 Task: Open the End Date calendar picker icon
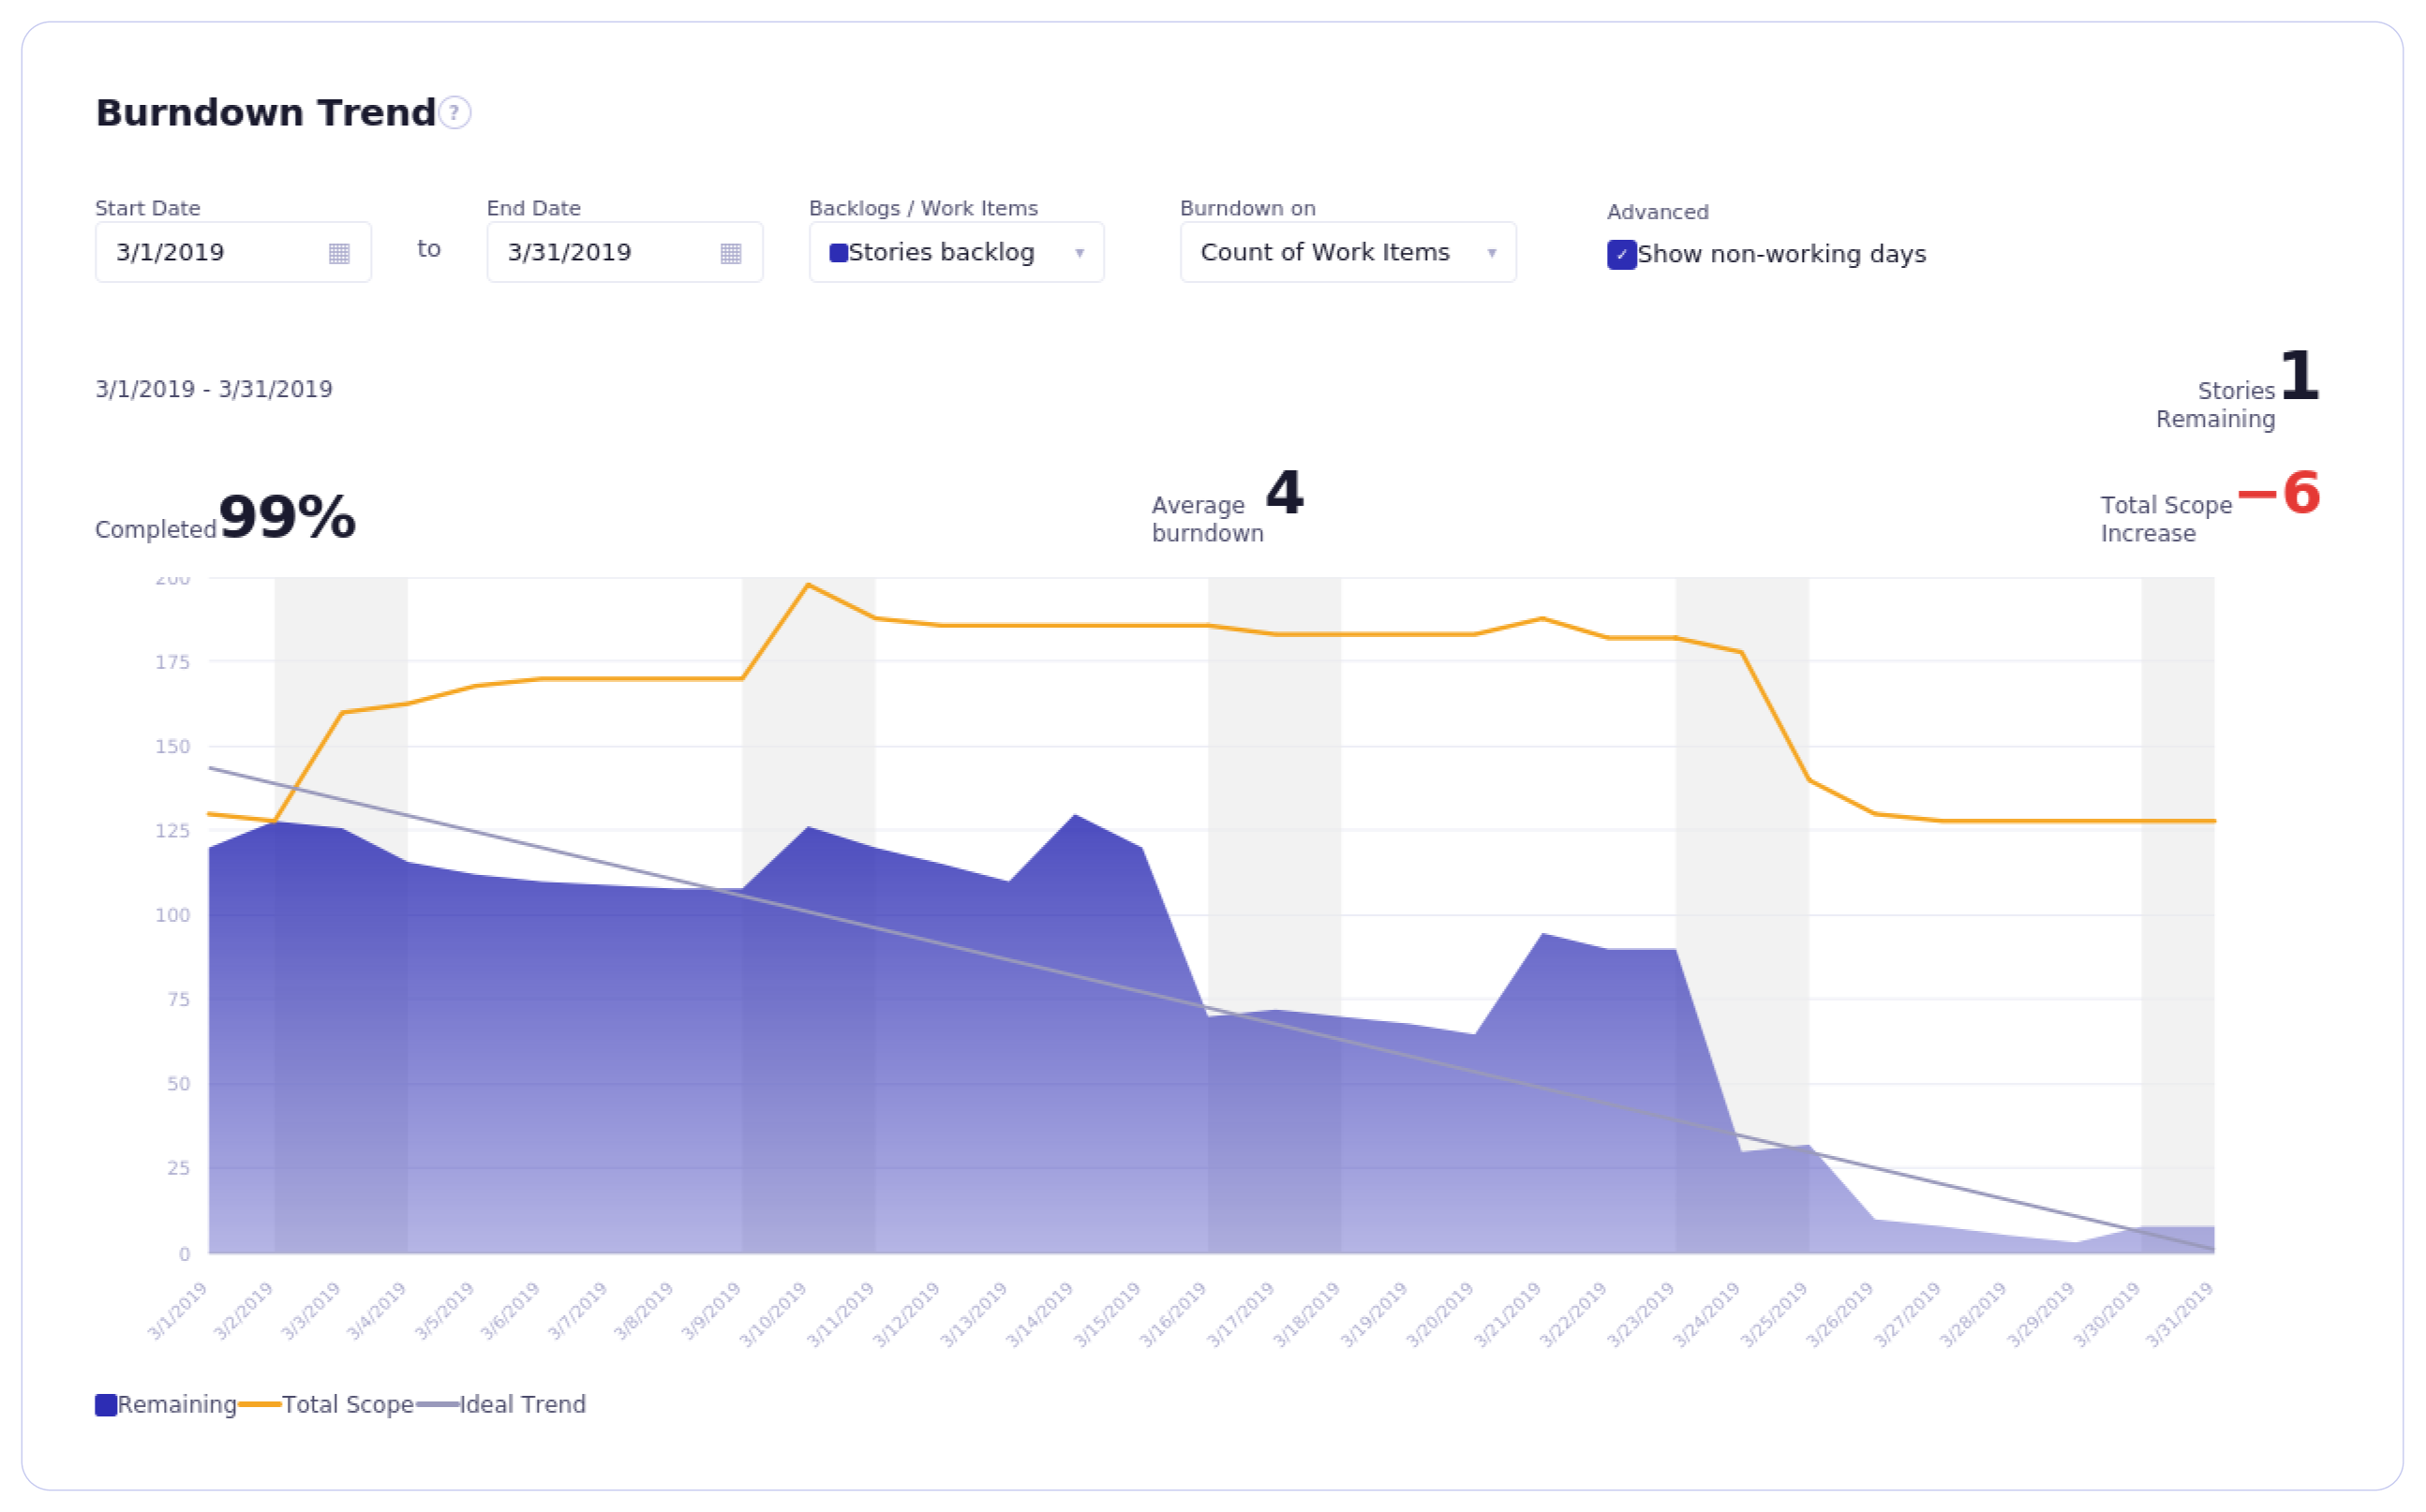731,253
